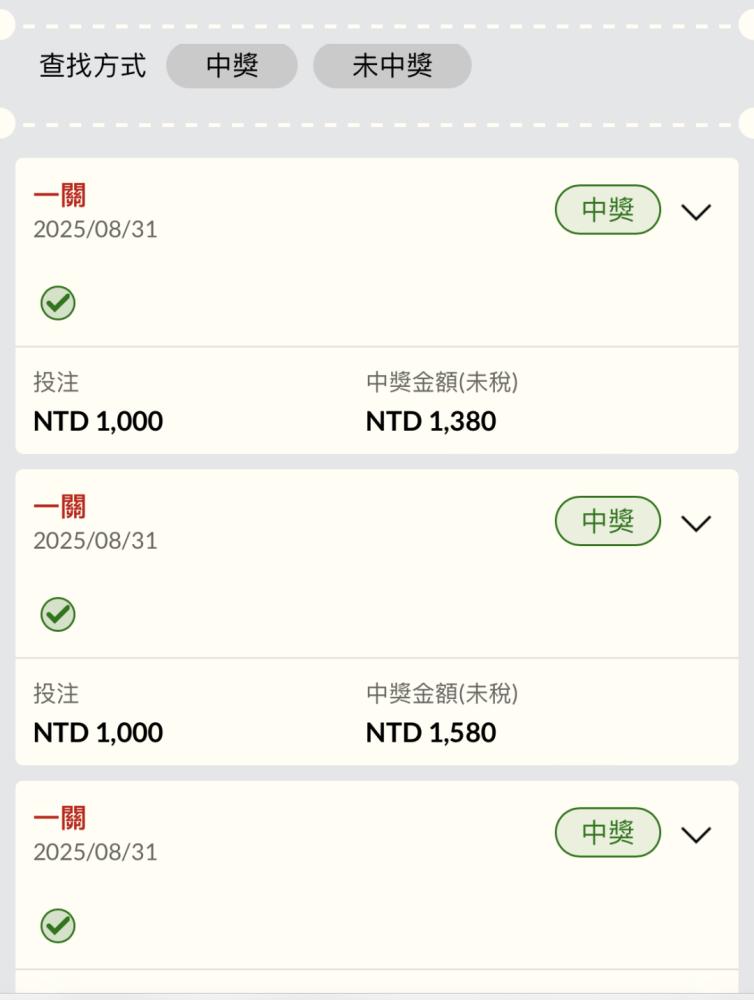Expand the NTD 1,580 card chevron
Screen dimensions: 754x1000
click(696, 523)
